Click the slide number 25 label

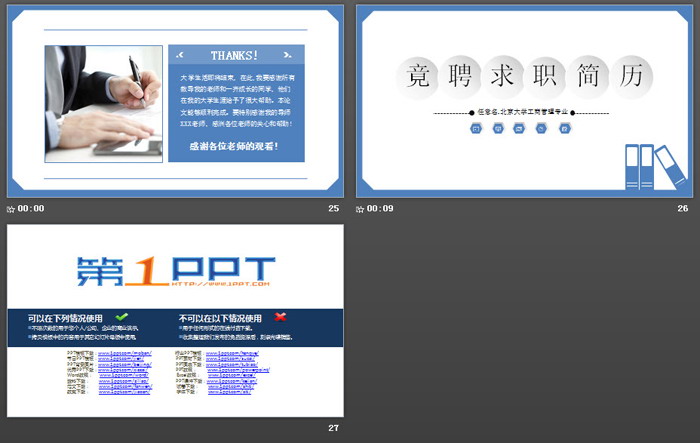(333, 209)
